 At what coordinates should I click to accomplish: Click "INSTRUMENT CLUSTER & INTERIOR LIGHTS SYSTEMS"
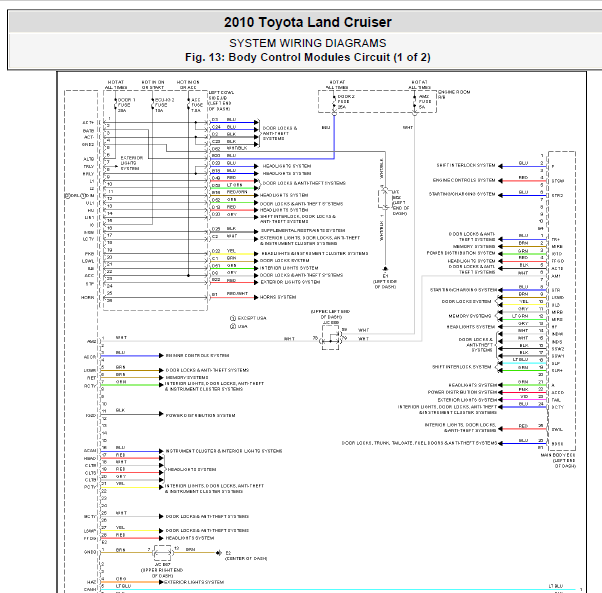pyautogui.click(x=224, y=451)
